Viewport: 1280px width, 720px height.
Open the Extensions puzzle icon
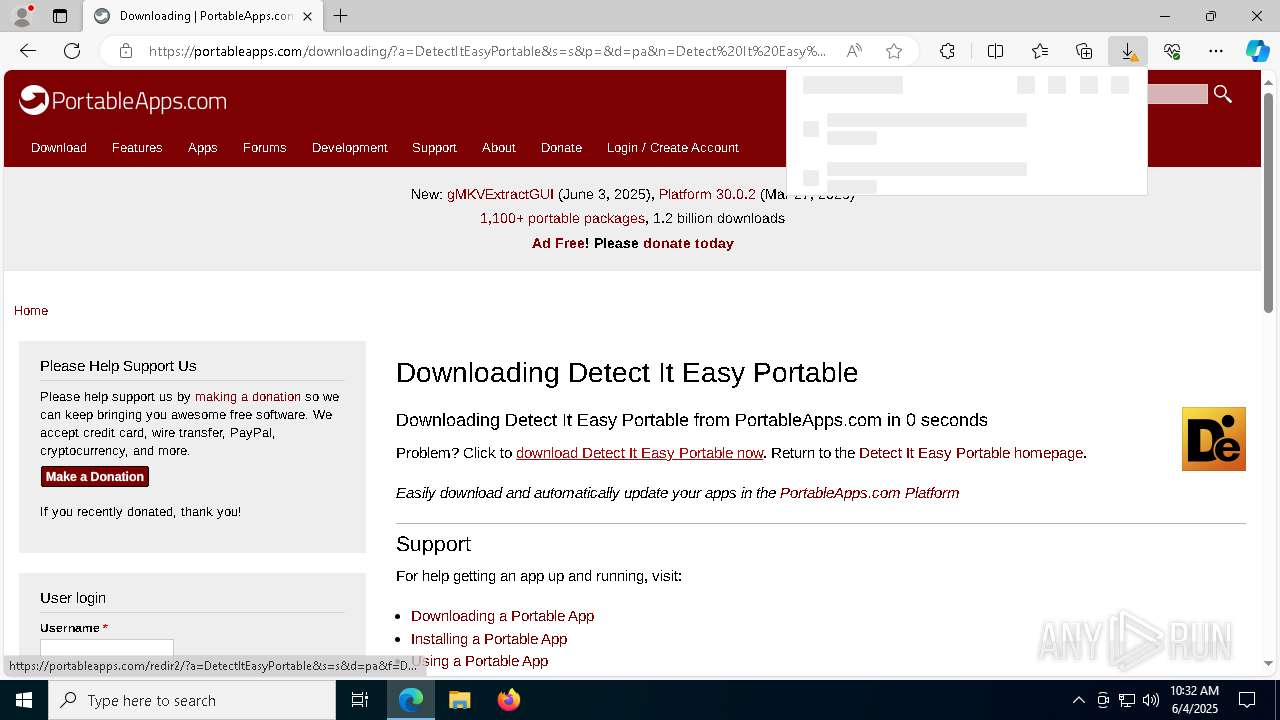tap(947, 51)
